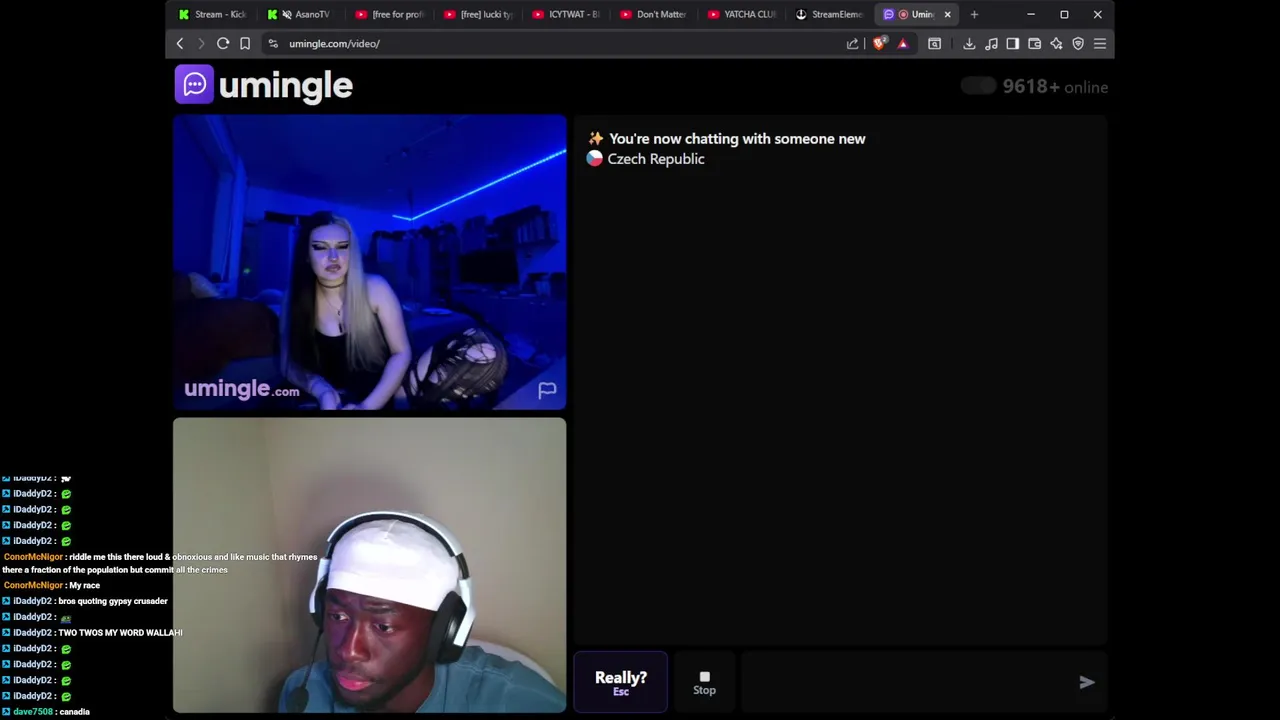This screenshot has height=720, width=1280.
Task: Switch to the StreamElements tab
Action: [830, 14]
